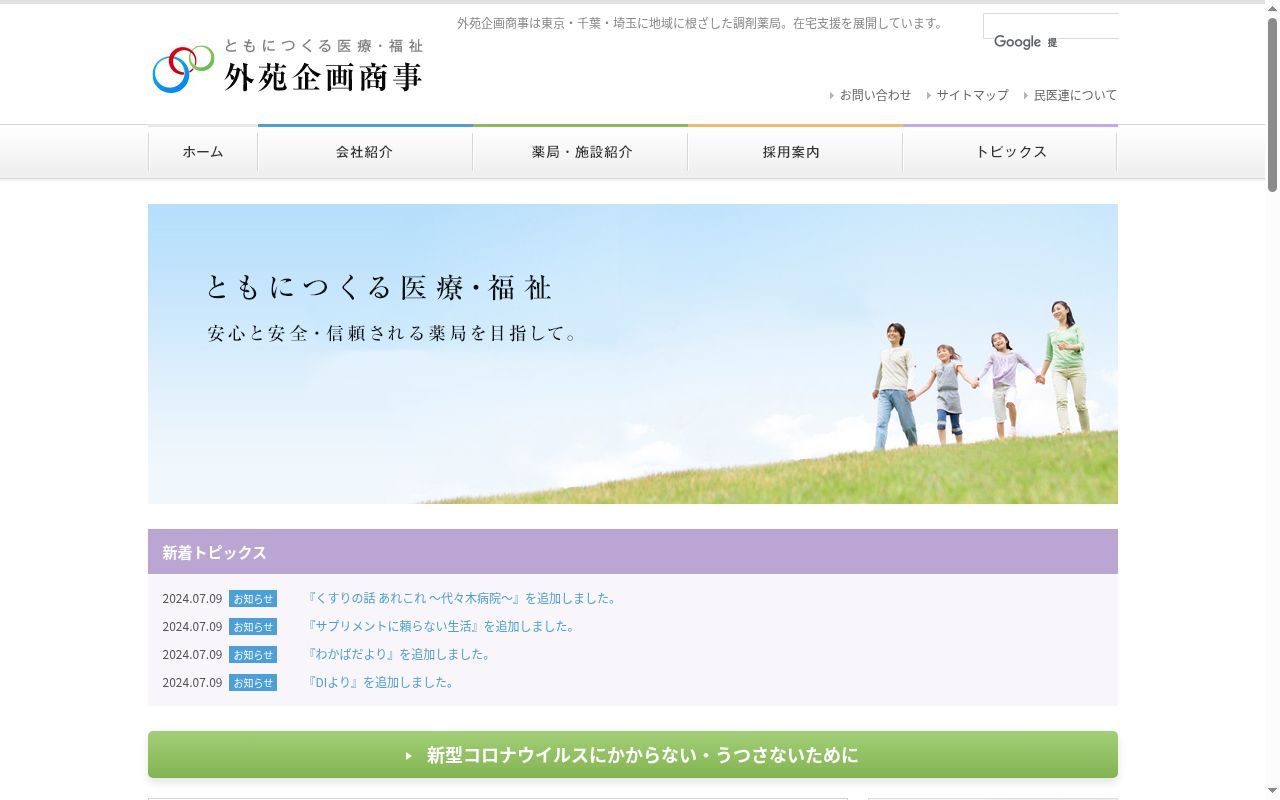Click the hero image of family on hill
Image resolution: width=1280 pixels, height=800 pixels.
(633, 354)
